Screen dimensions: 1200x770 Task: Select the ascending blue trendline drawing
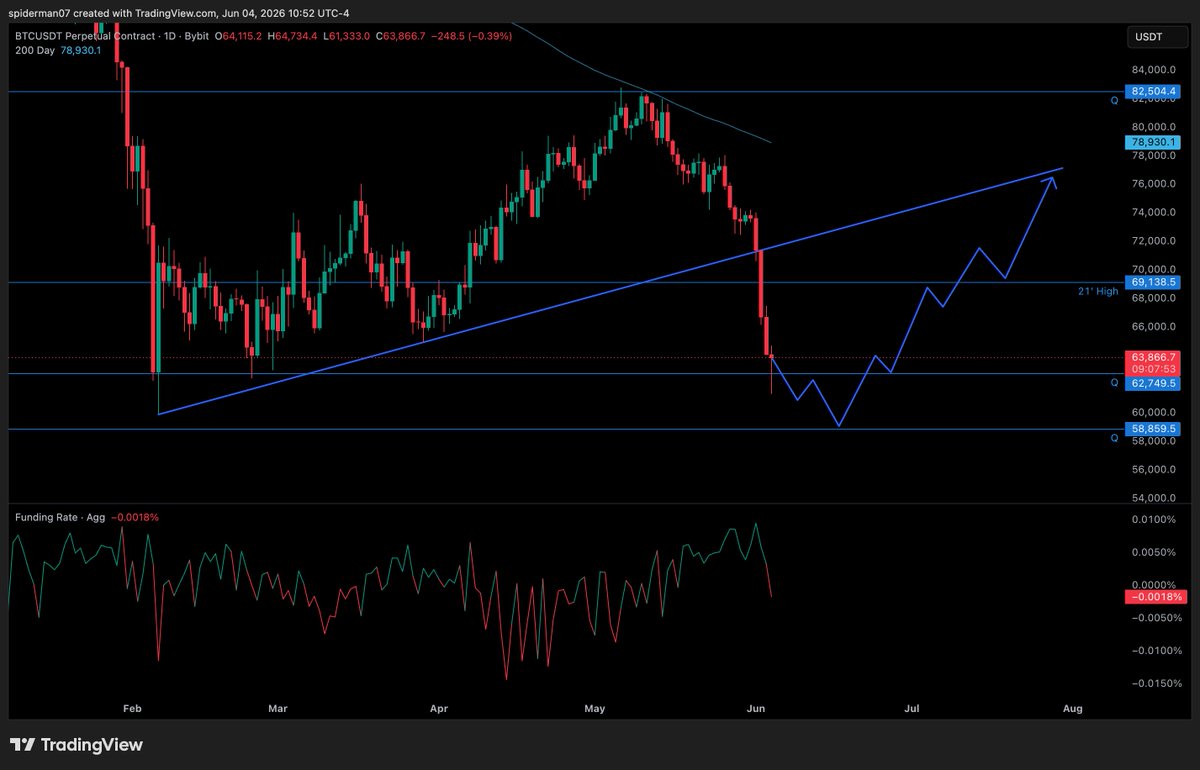click(x=610, y=291)
